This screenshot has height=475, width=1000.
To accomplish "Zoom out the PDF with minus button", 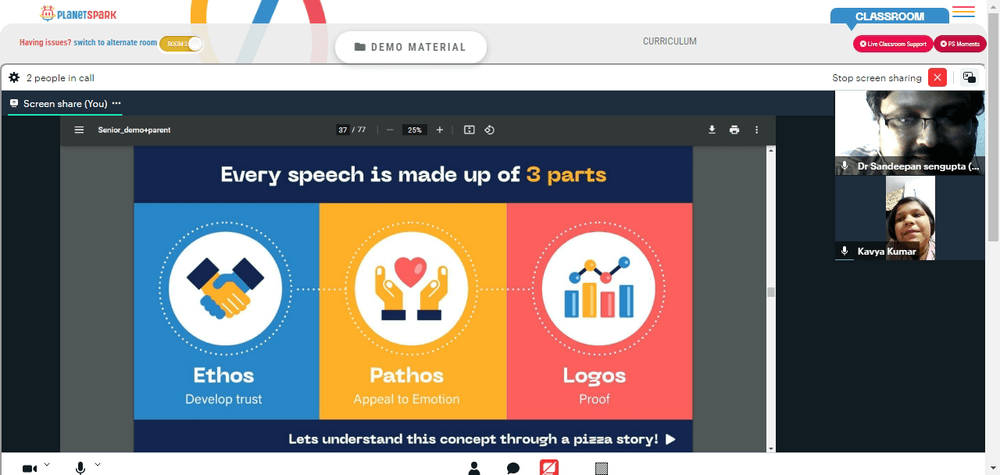I will pos(390,129).
